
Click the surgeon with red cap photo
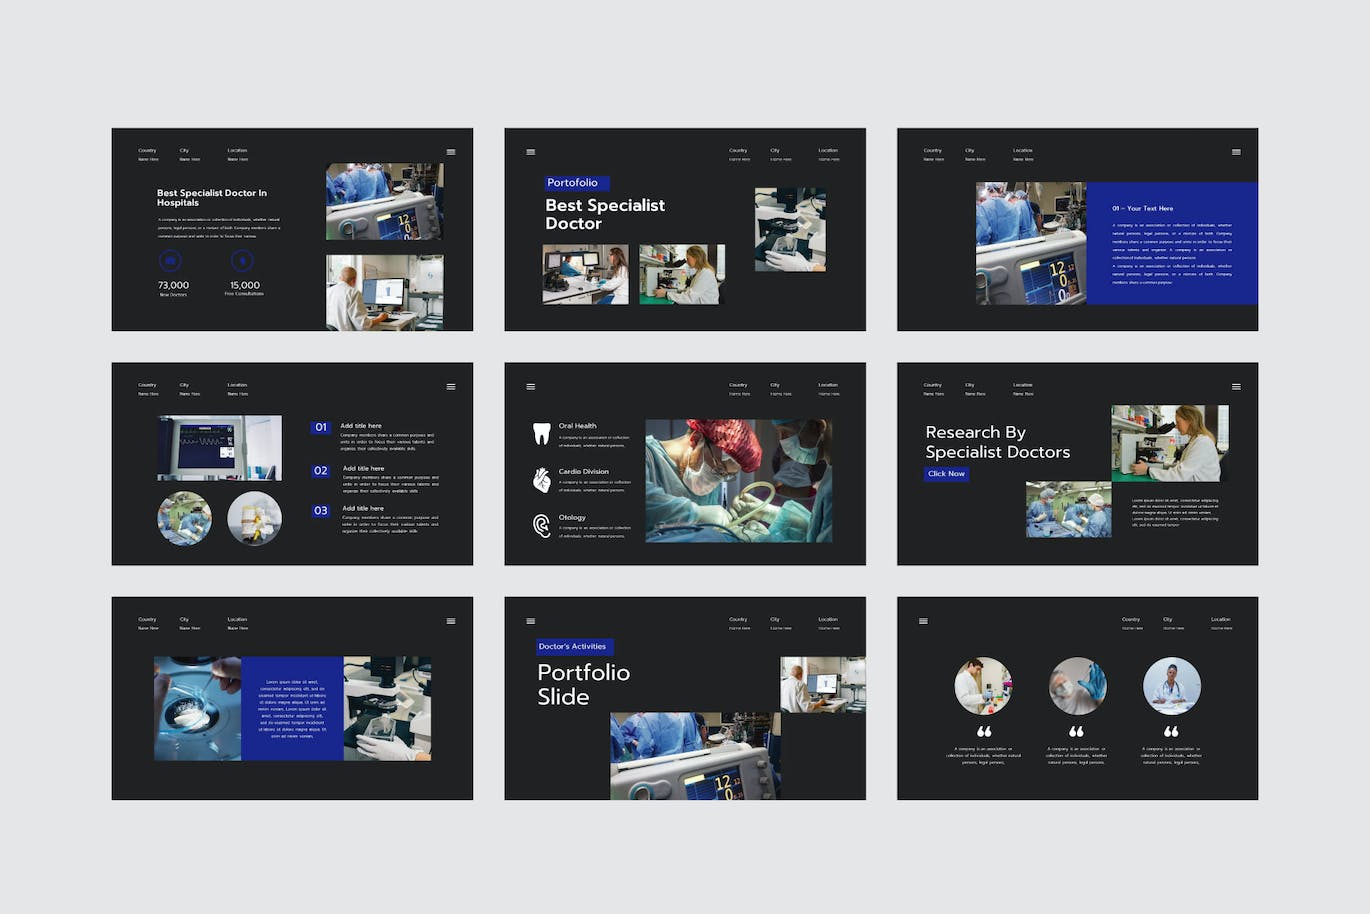pyautogui.click(x=738, y=481)
